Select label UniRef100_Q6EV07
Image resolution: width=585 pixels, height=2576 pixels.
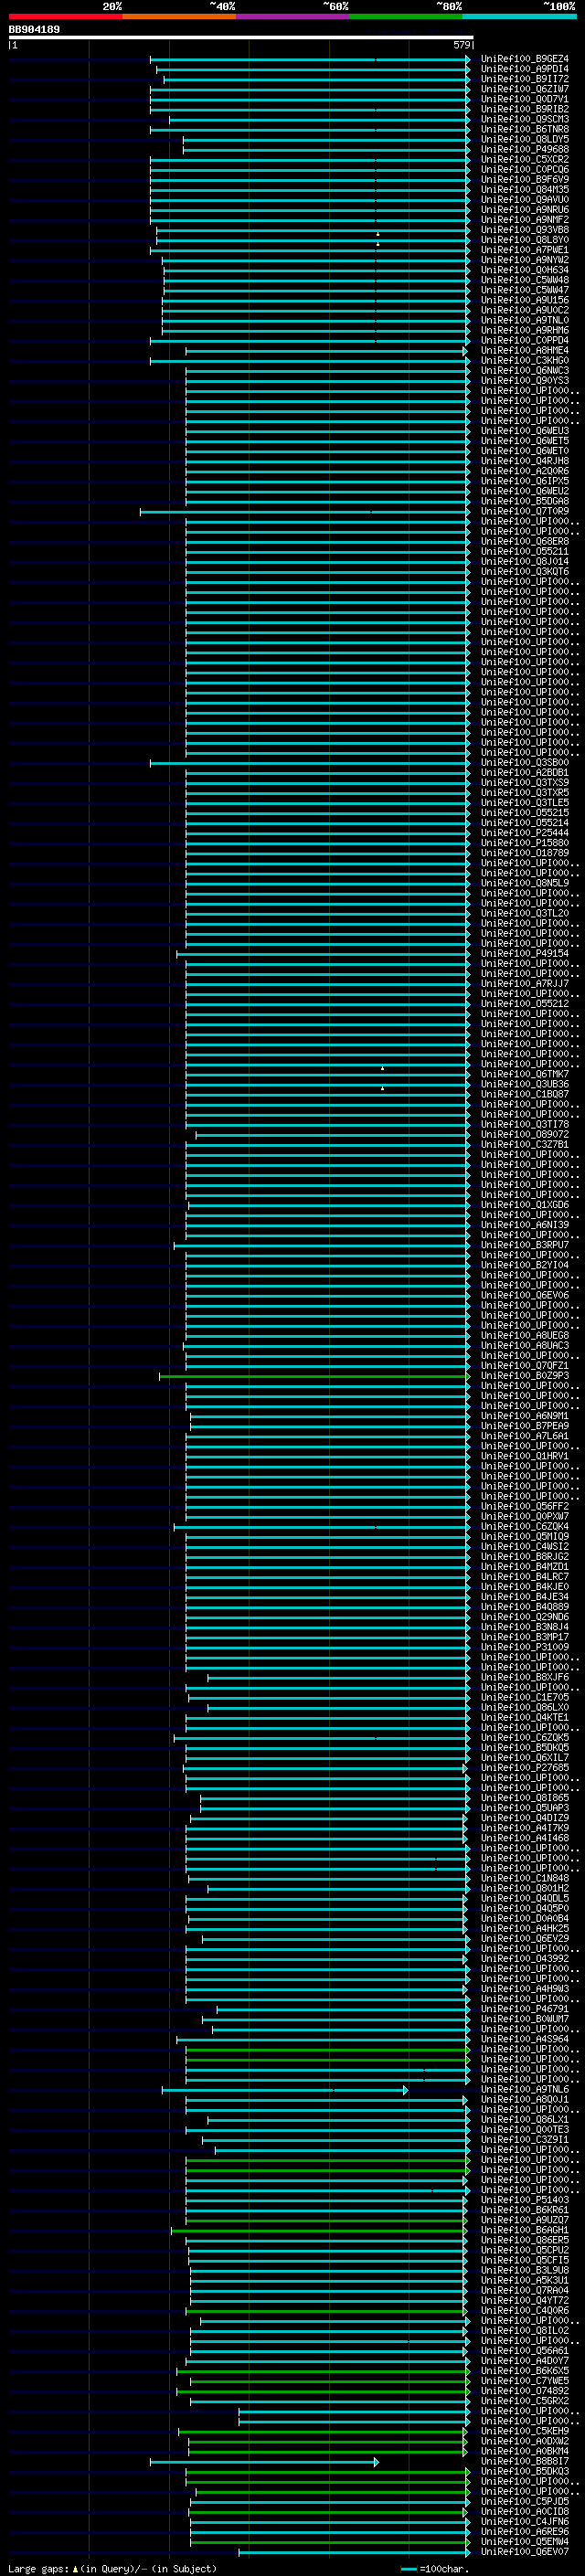[525, 2551]
